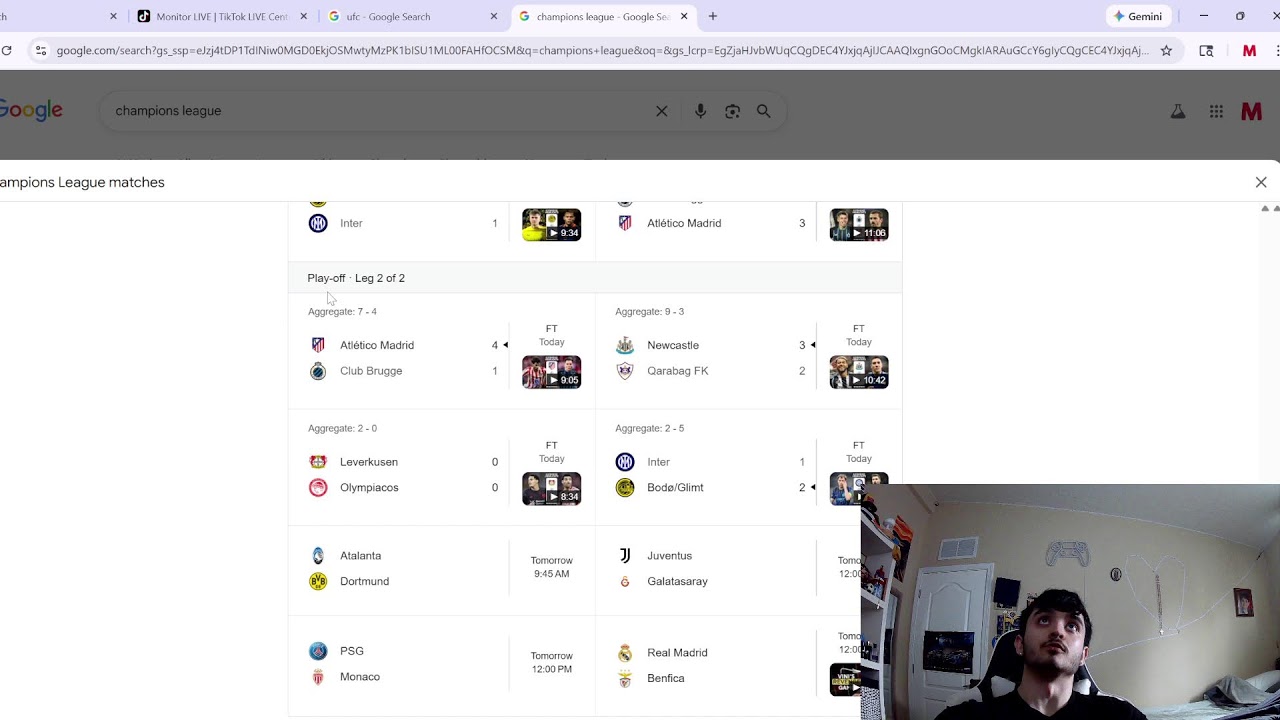Reload the current page
The height and width of the screenshot is (720, 1280).
pyautogui.click(x=7, y=50)
